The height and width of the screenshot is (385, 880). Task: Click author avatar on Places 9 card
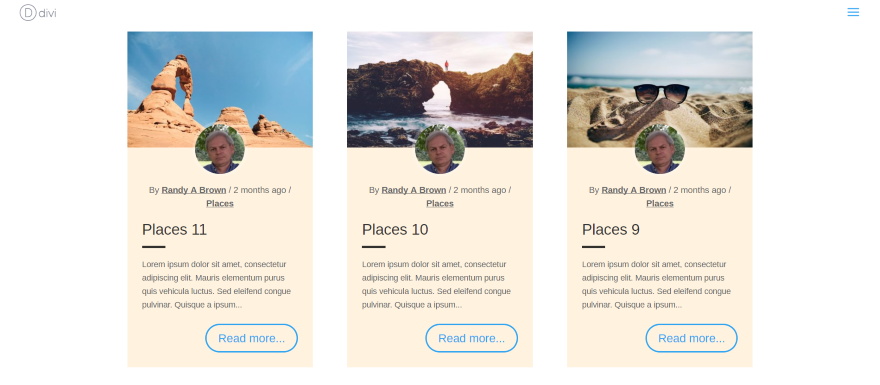660,149
